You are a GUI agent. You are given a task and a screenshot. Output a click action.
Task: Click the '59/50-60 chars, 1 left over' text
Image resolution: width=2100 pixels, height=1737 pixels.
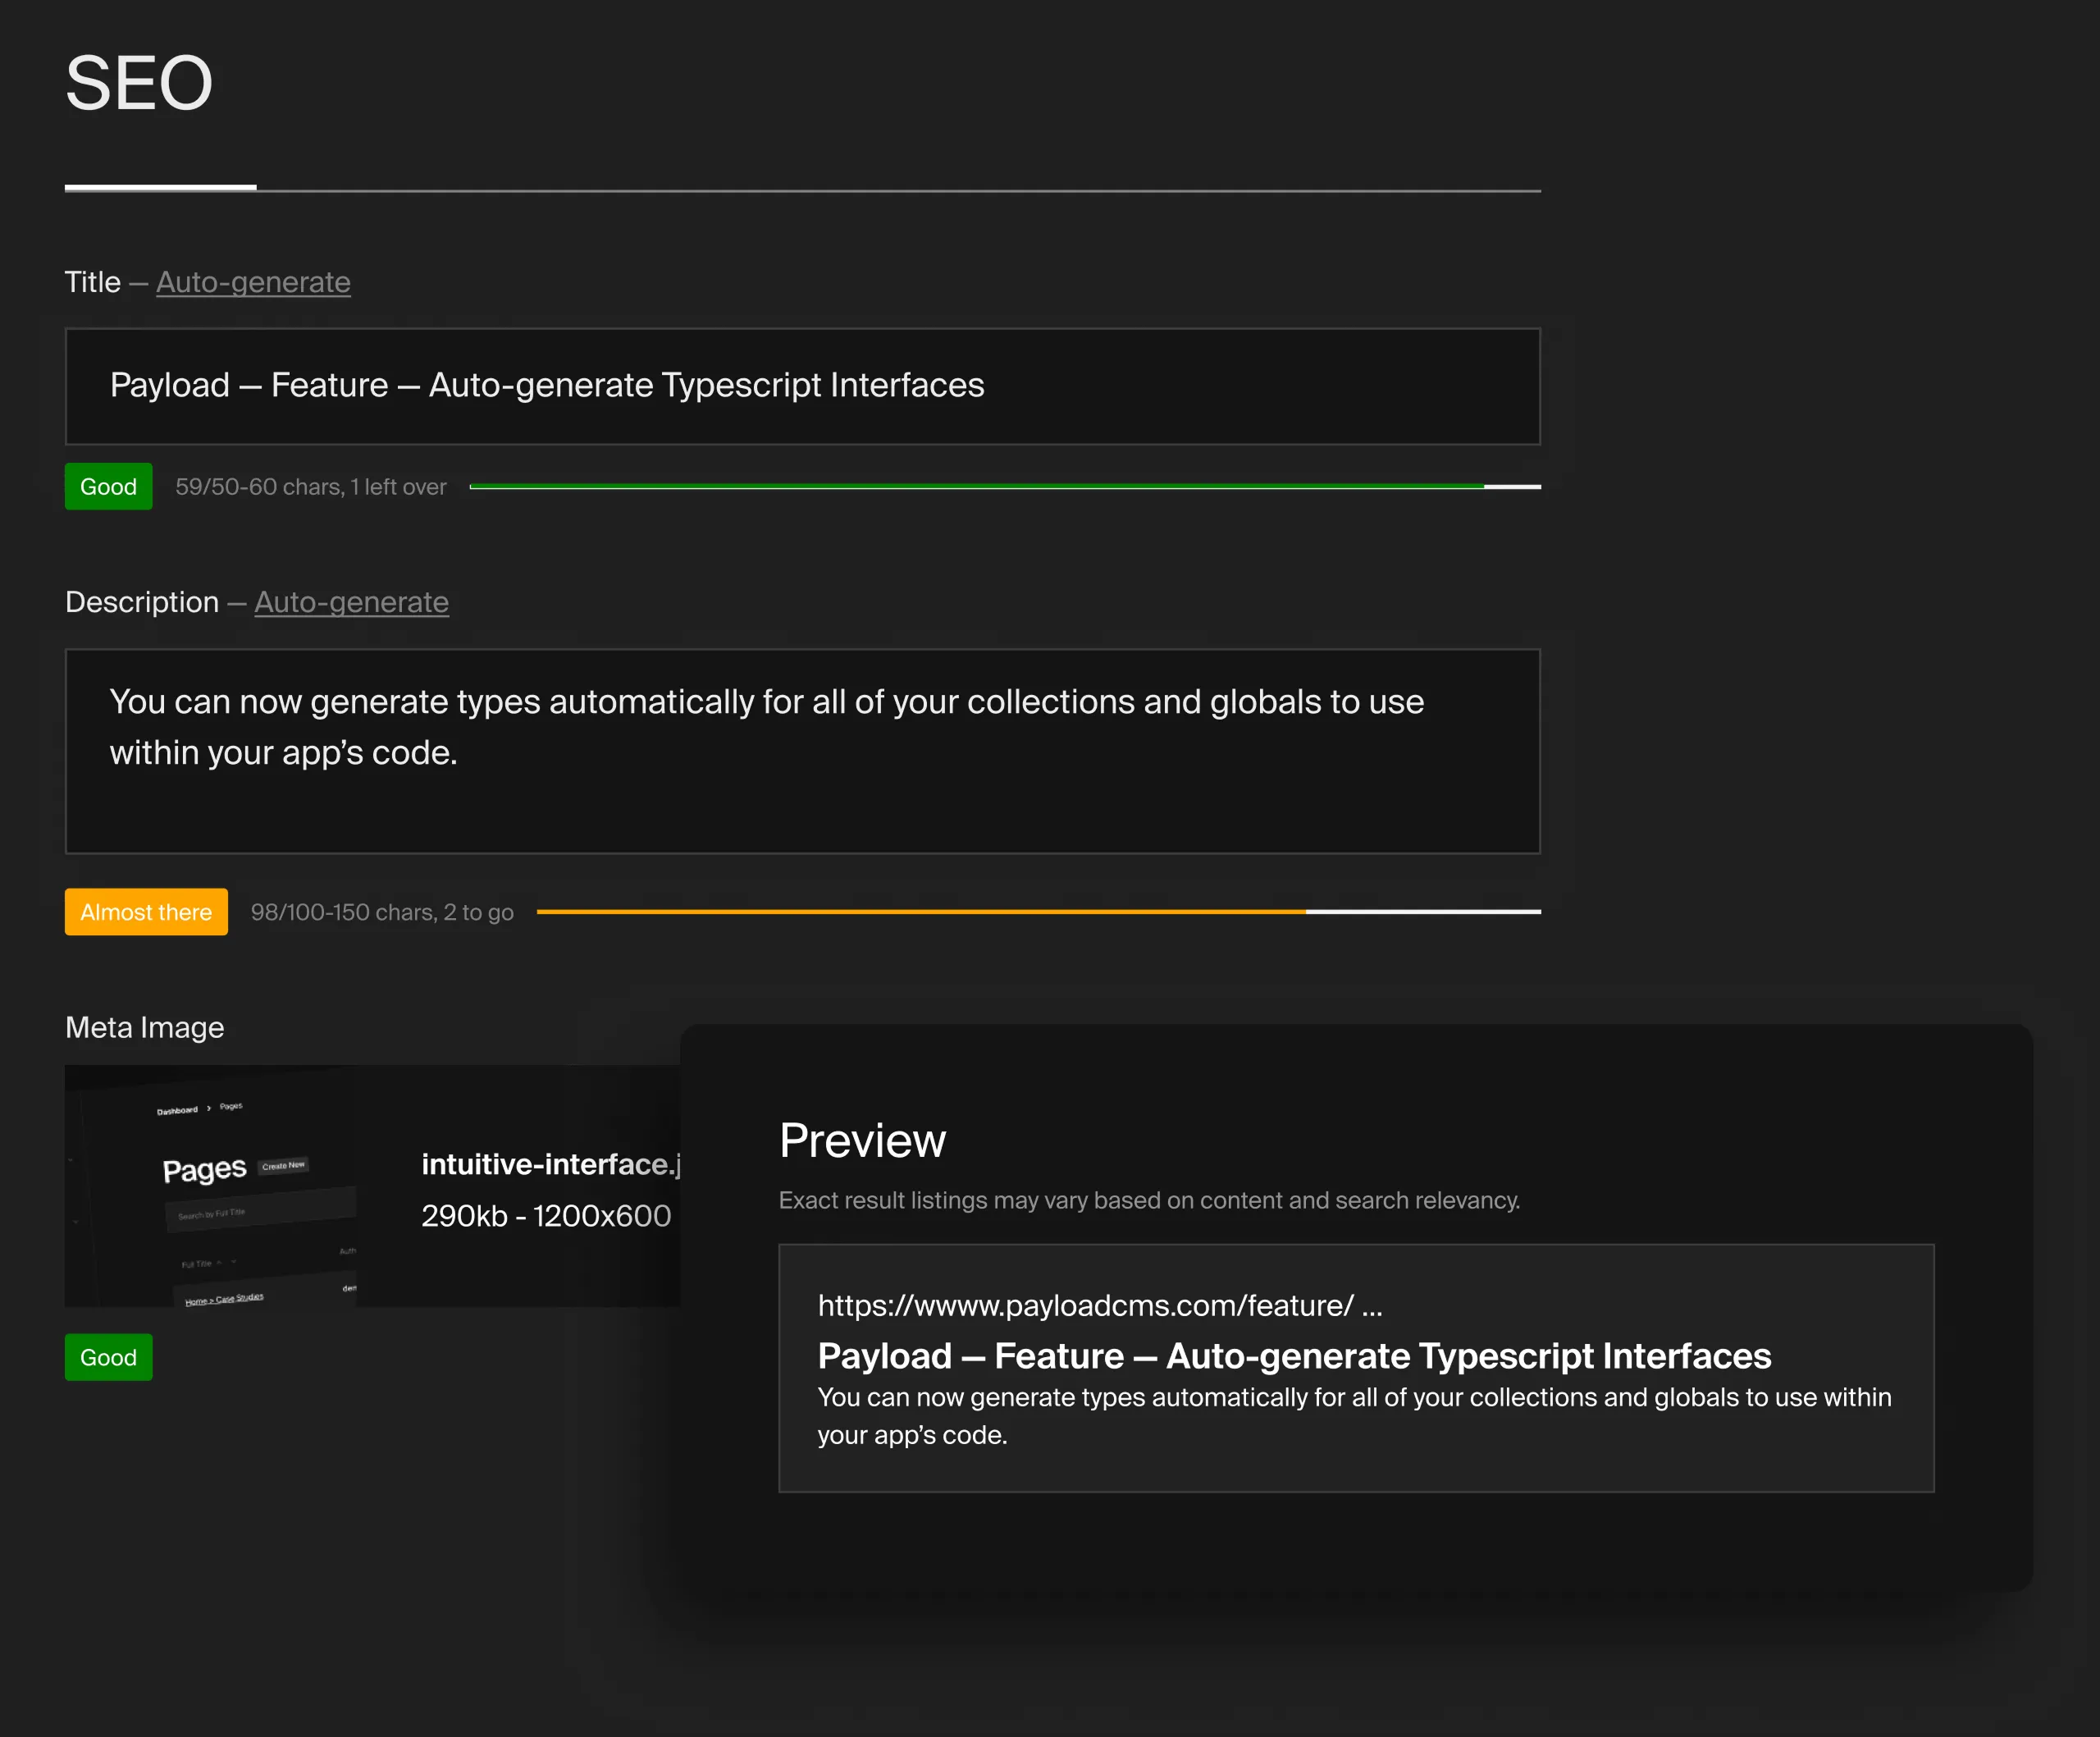pos(311,487)
